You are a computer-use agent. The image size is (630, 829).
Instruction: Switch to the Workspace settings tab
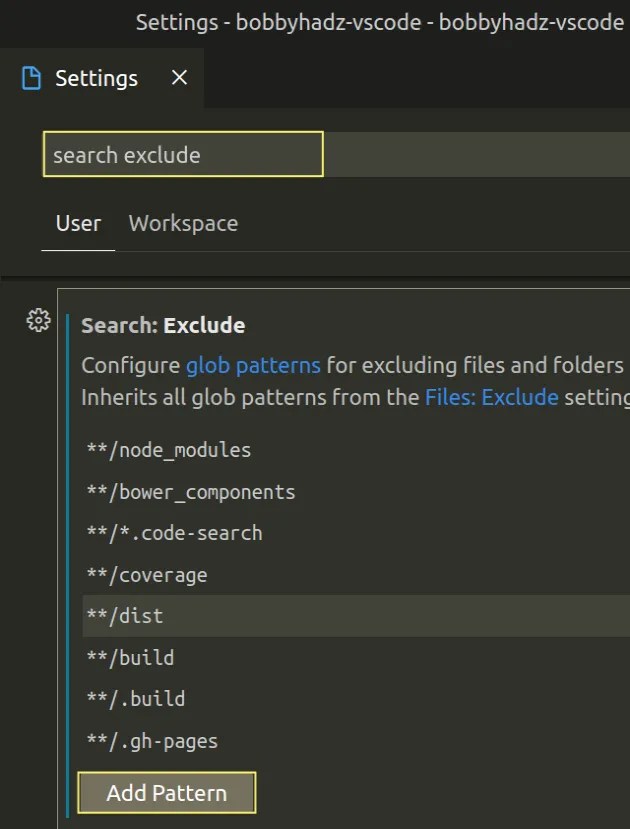[x=183, y=223]
